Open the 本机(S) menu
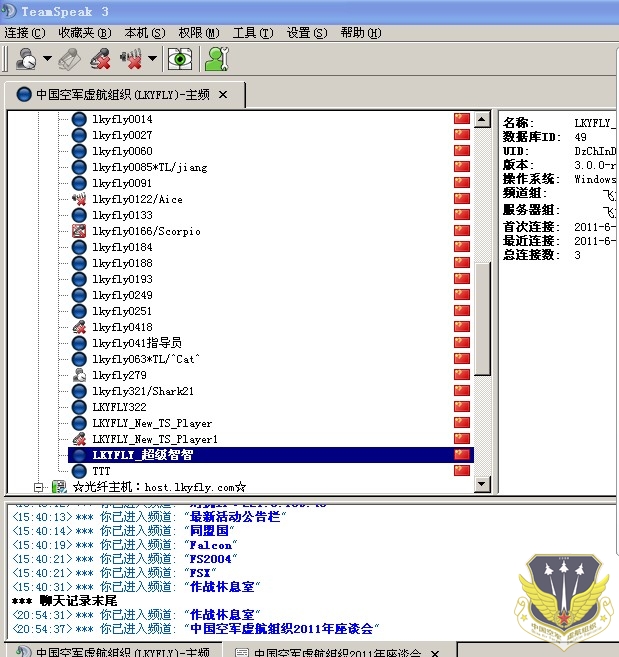Viewport: 619px width, 657px height. [x=145, y=33]
